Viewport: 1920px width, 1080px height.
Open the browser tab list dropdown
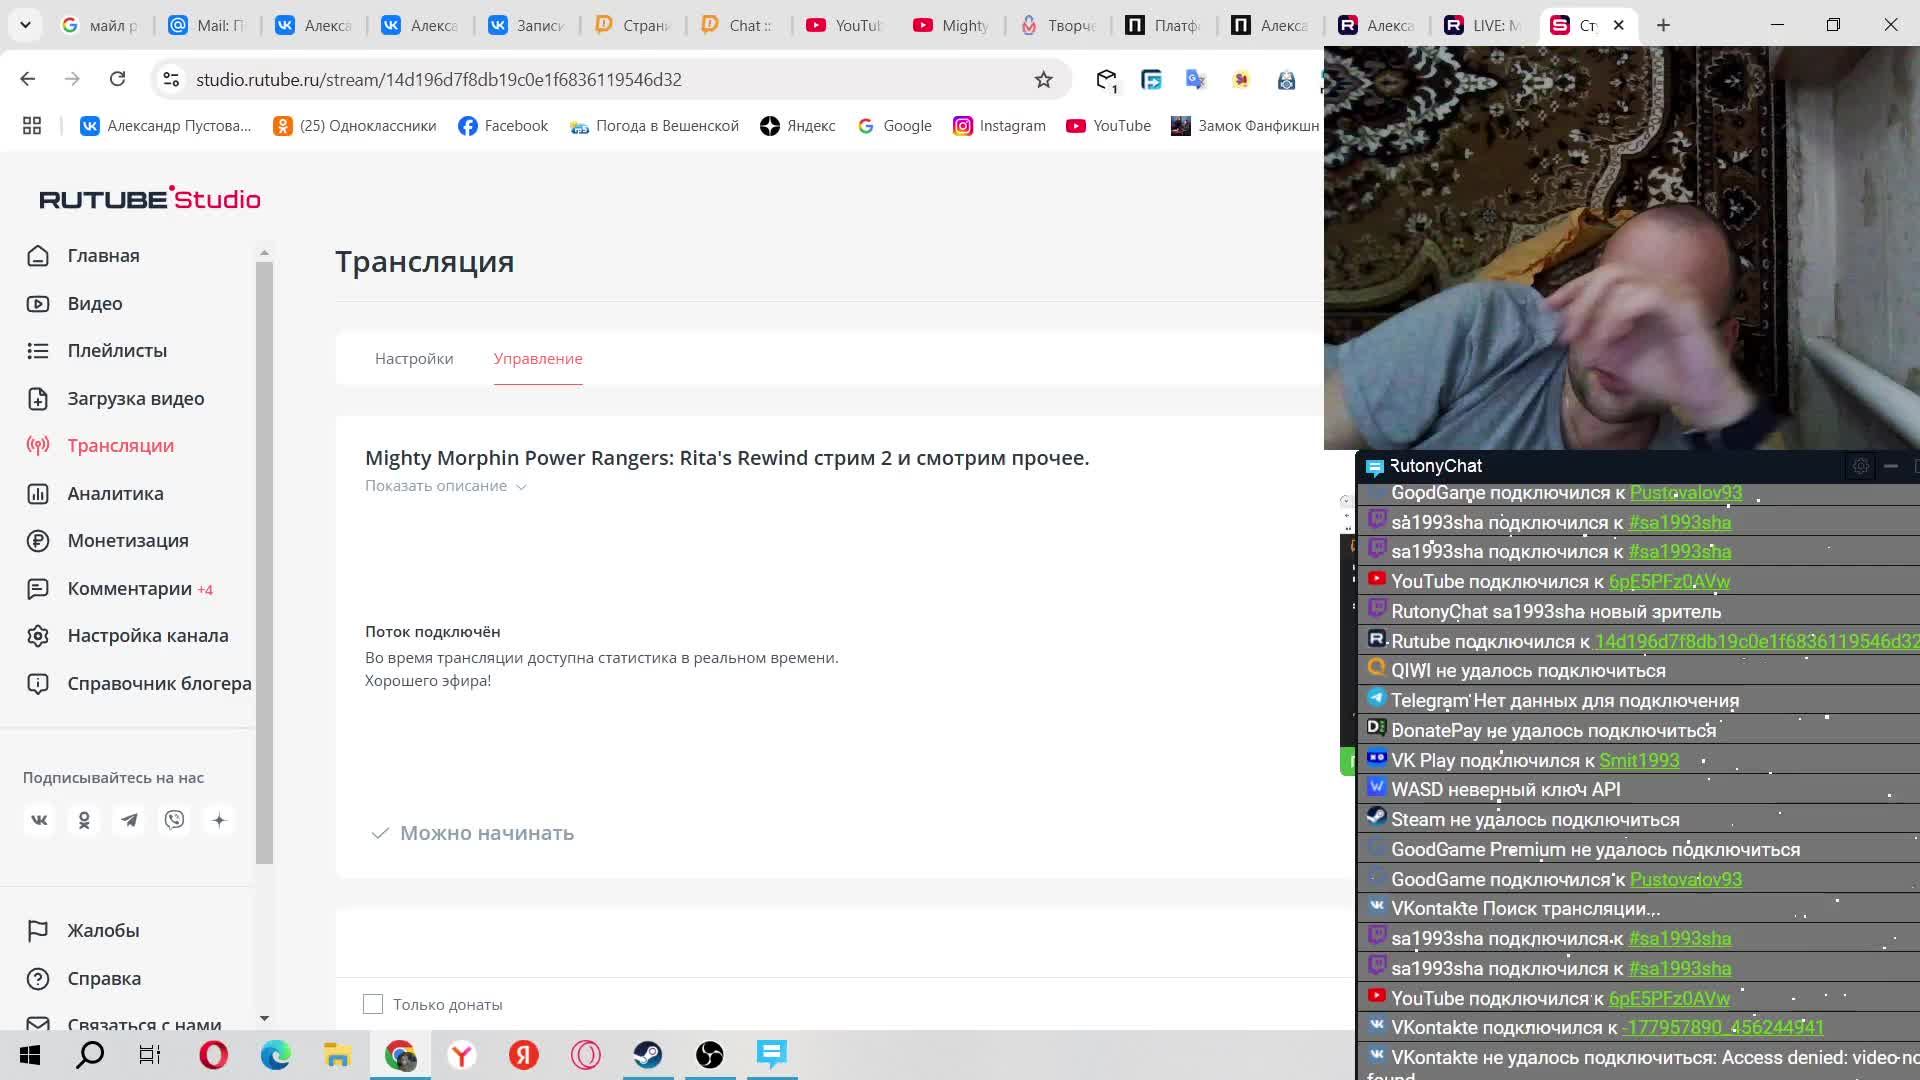pos(25,25)
